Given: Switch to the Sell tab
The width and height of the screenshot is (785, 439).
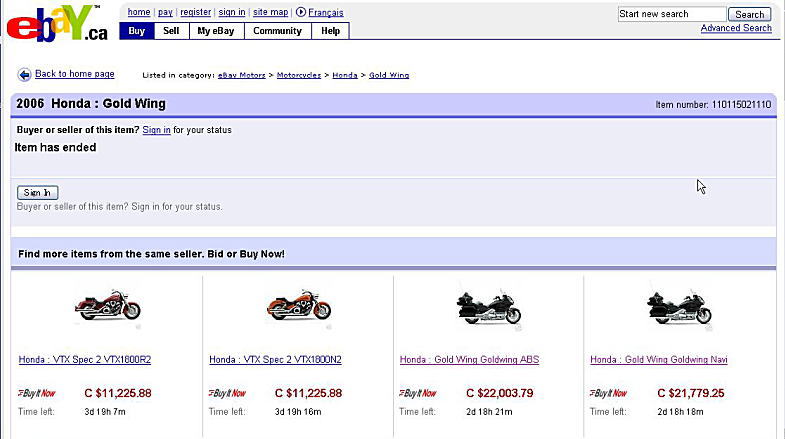Looking at the screenshot, I should tap(171, 31).
